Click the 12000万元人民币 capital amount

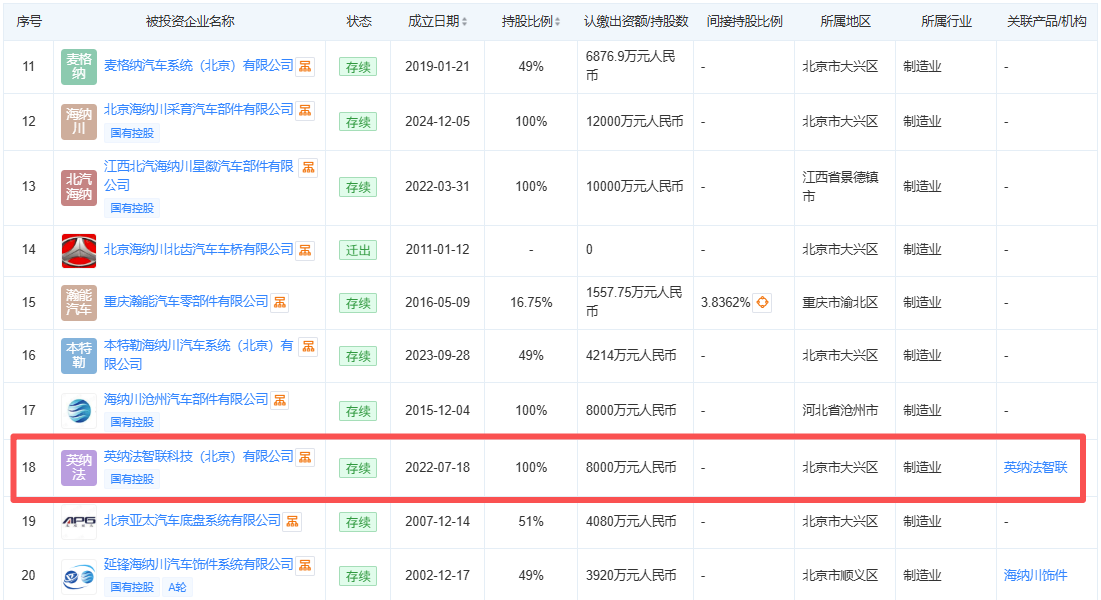pyautogui.click(x=635, y=122)
